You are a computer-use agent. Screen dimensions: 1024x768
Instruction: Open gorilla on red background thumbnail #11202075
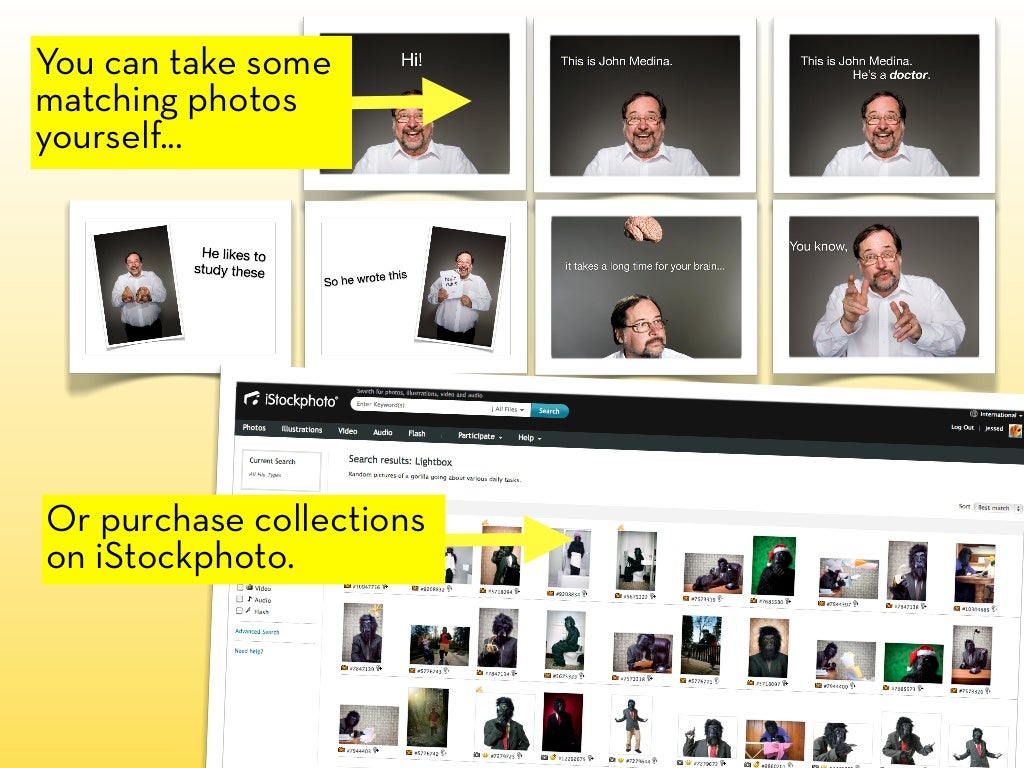point(562,722)
